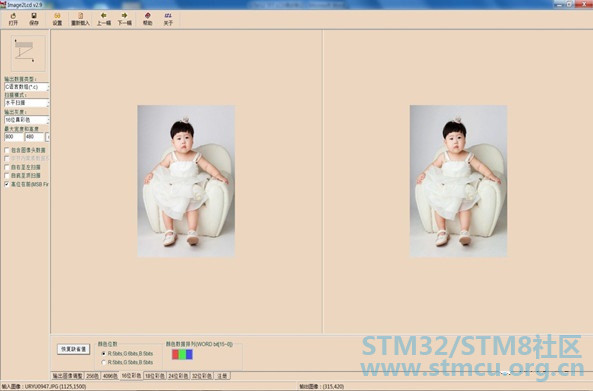This screenshot has height=391, width=593.
Task: Uncheck the 高位在前 (MSB First) checkbox
Action: pyautogui.click(x=7, y=184)
